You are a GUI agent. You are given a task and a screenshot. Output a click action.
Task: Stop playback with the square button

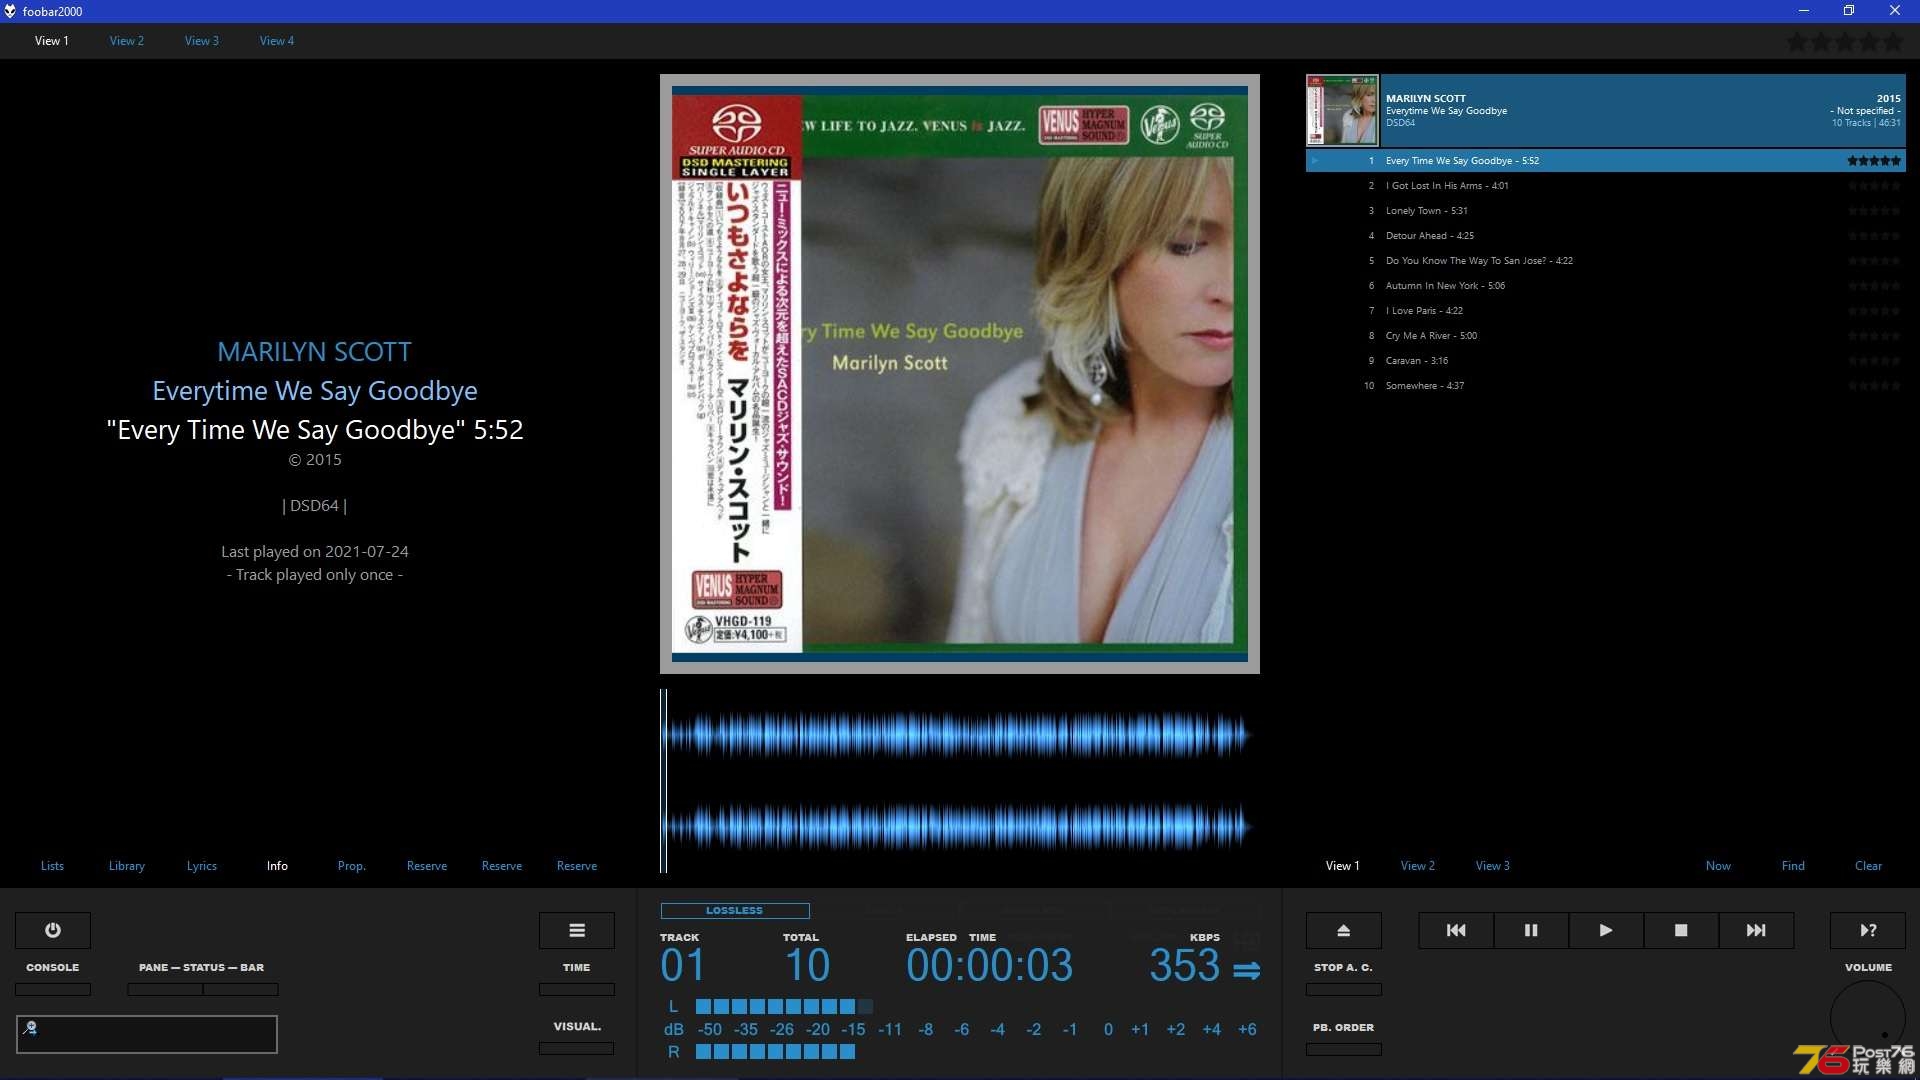[1681, 930]
